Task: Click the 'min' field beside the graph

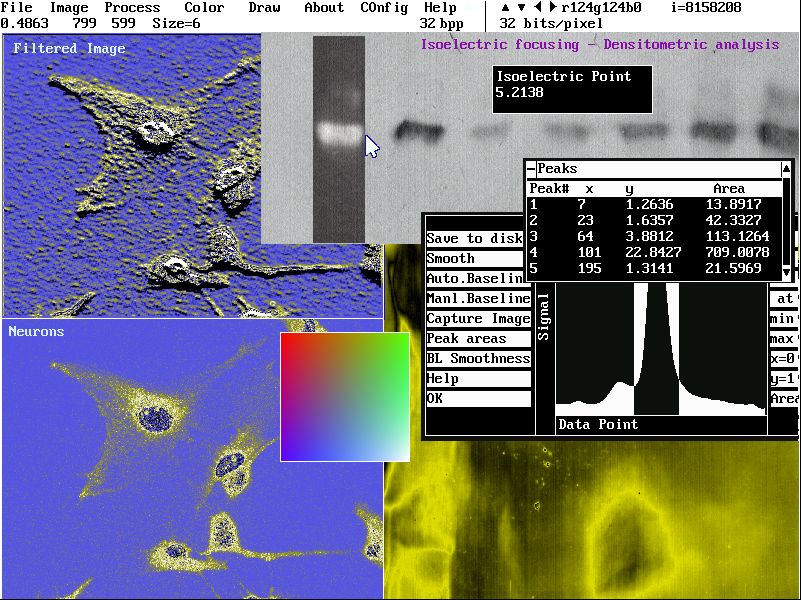Action: [783, 319]
